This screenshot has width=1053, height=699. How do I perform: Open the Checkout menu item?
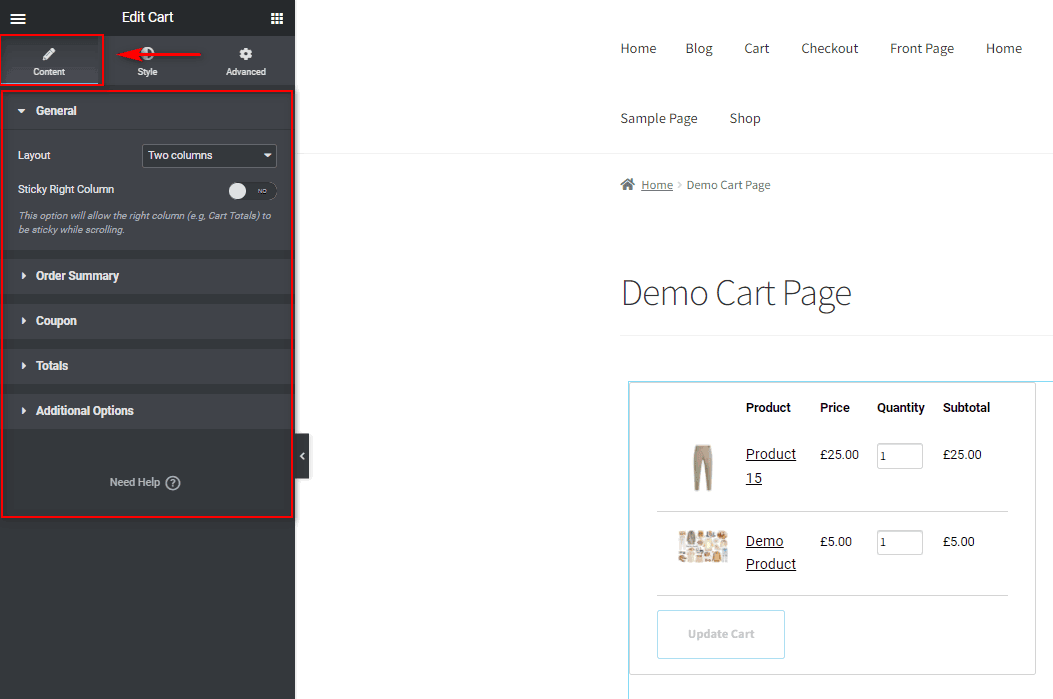[x=829, y=48]
